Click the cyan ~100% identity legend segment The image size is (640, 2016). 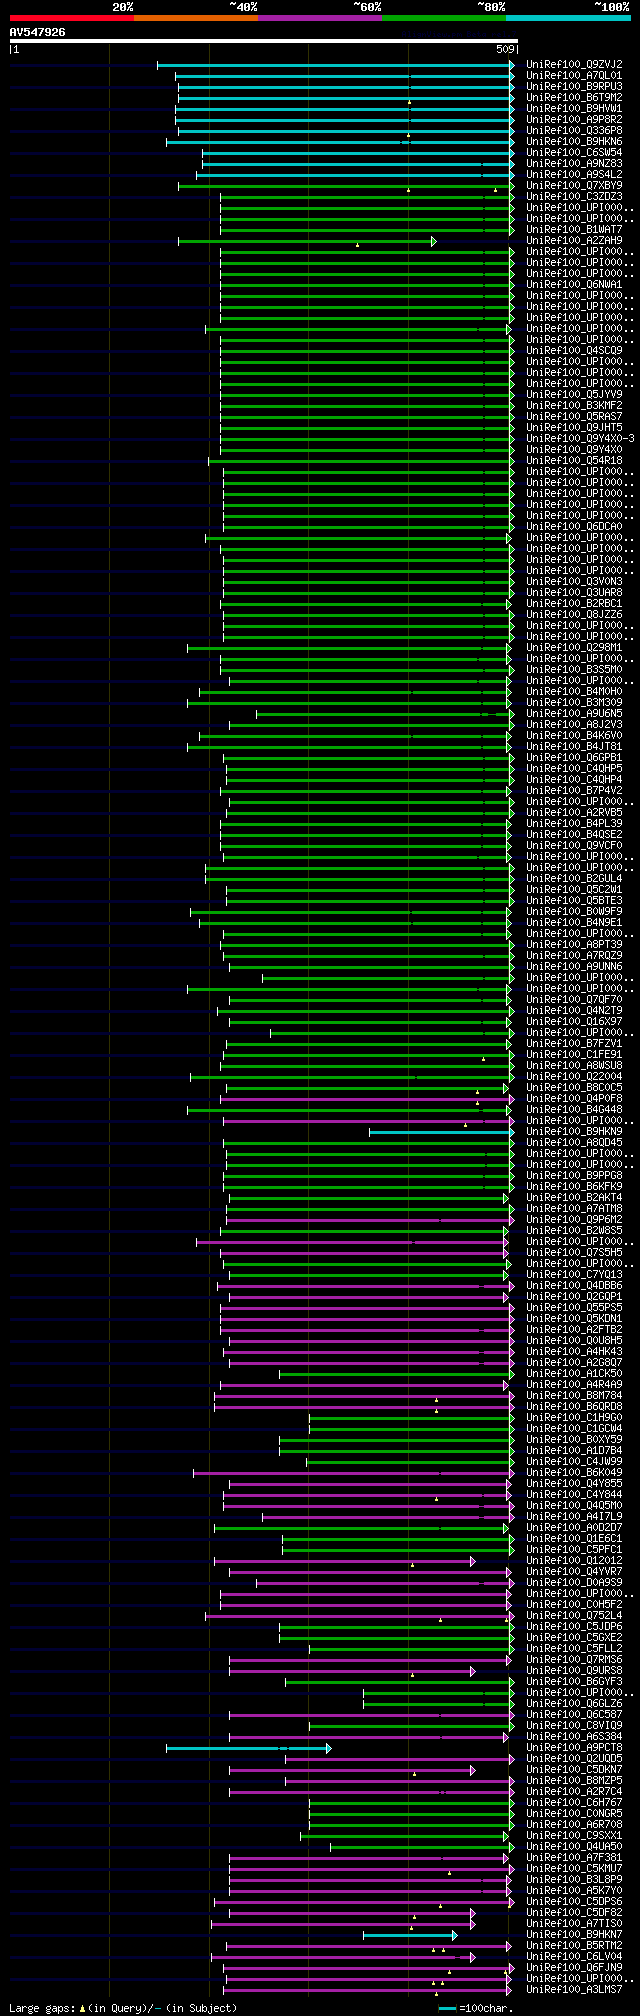pyautogui.click(x=568, y=18)
